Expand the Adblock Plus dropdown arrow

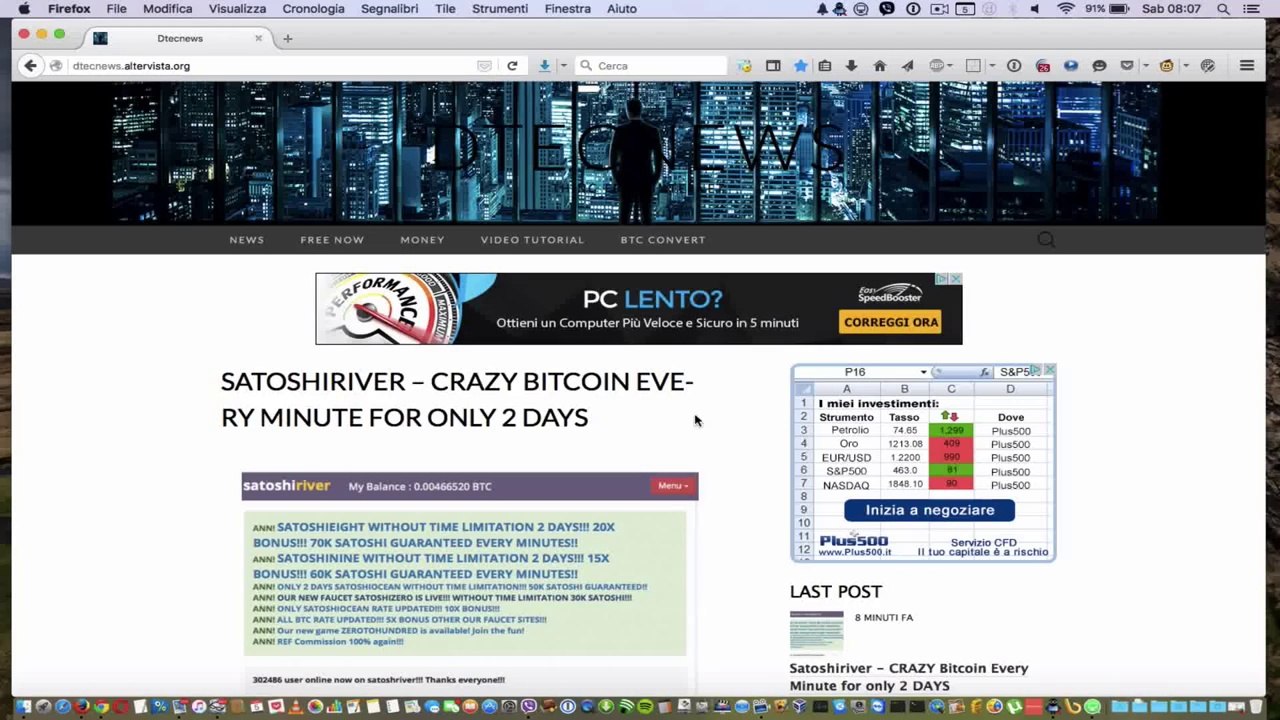click(950, 66)
